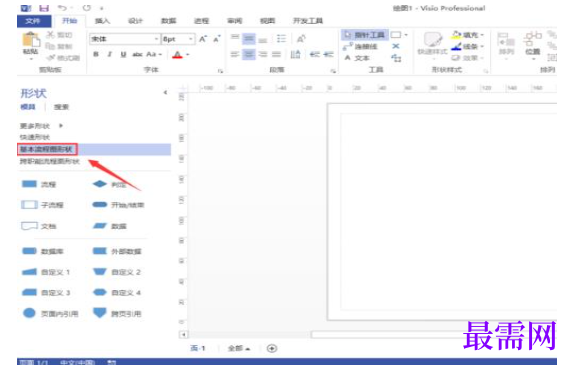Select the Pointer Tool (指针工具)

coord(364,35)
